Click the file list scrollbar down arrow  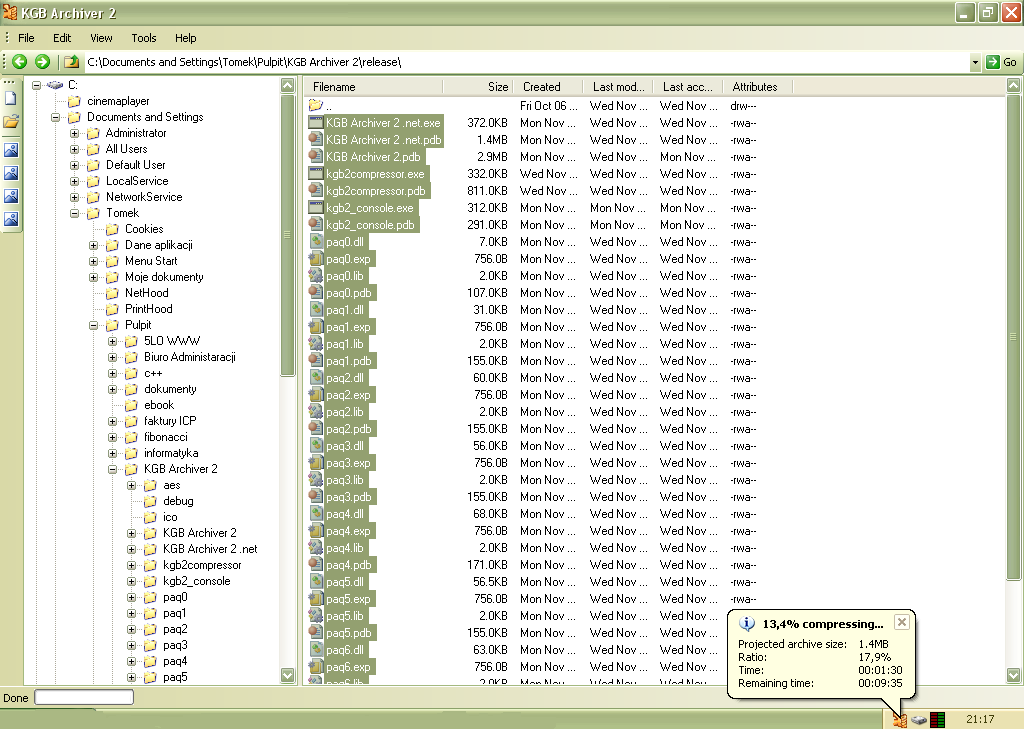(1014, 675)
